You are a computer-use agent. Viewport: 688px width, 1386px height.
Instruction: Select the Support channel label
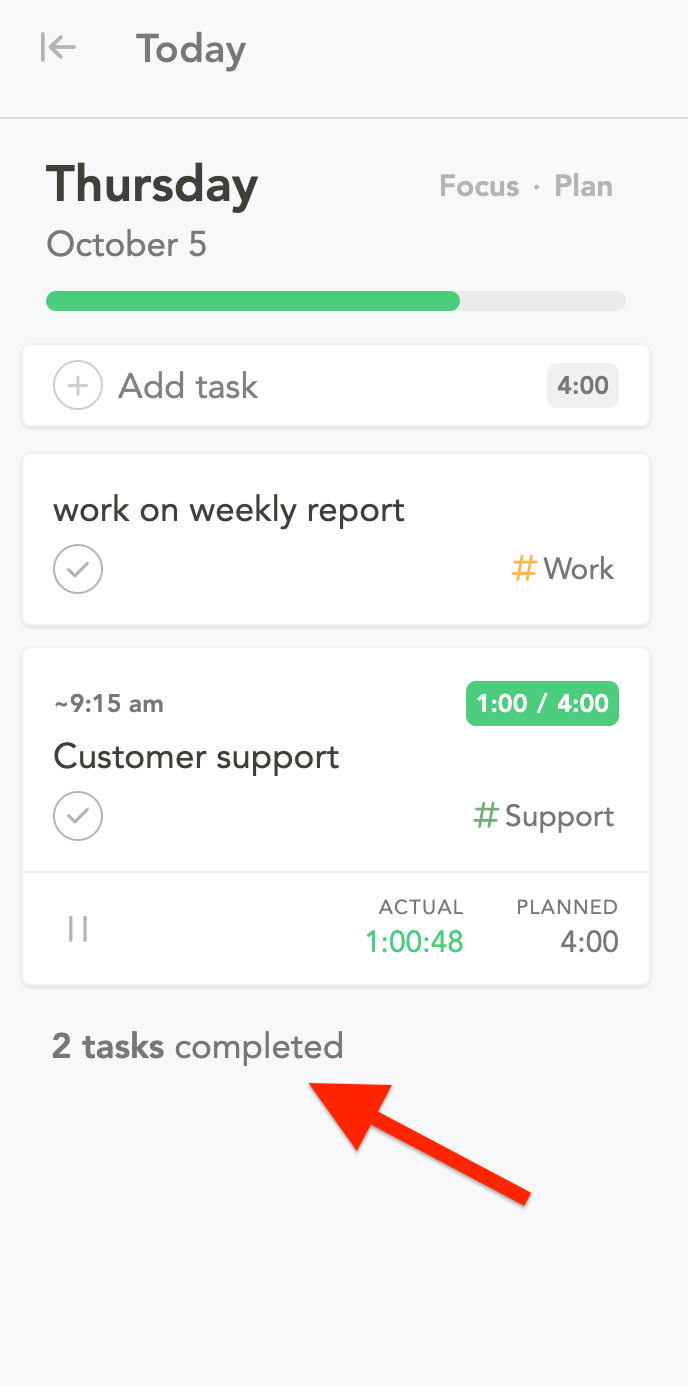(560, 817)
